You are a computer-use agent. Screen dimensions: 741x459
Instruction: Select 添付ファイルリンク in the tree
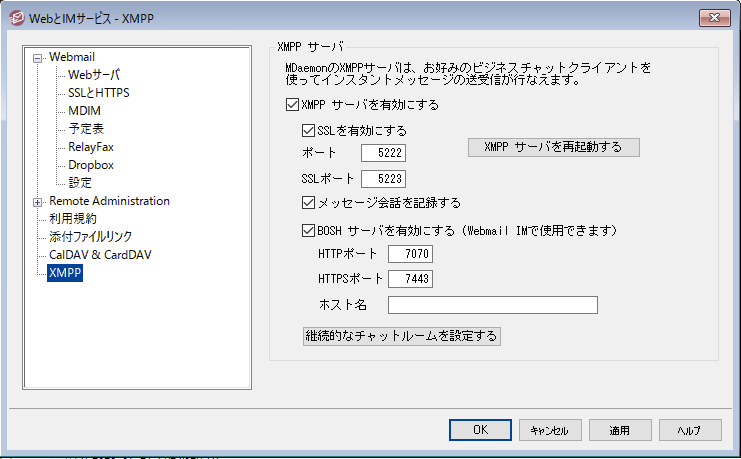(x=90, y=237)
